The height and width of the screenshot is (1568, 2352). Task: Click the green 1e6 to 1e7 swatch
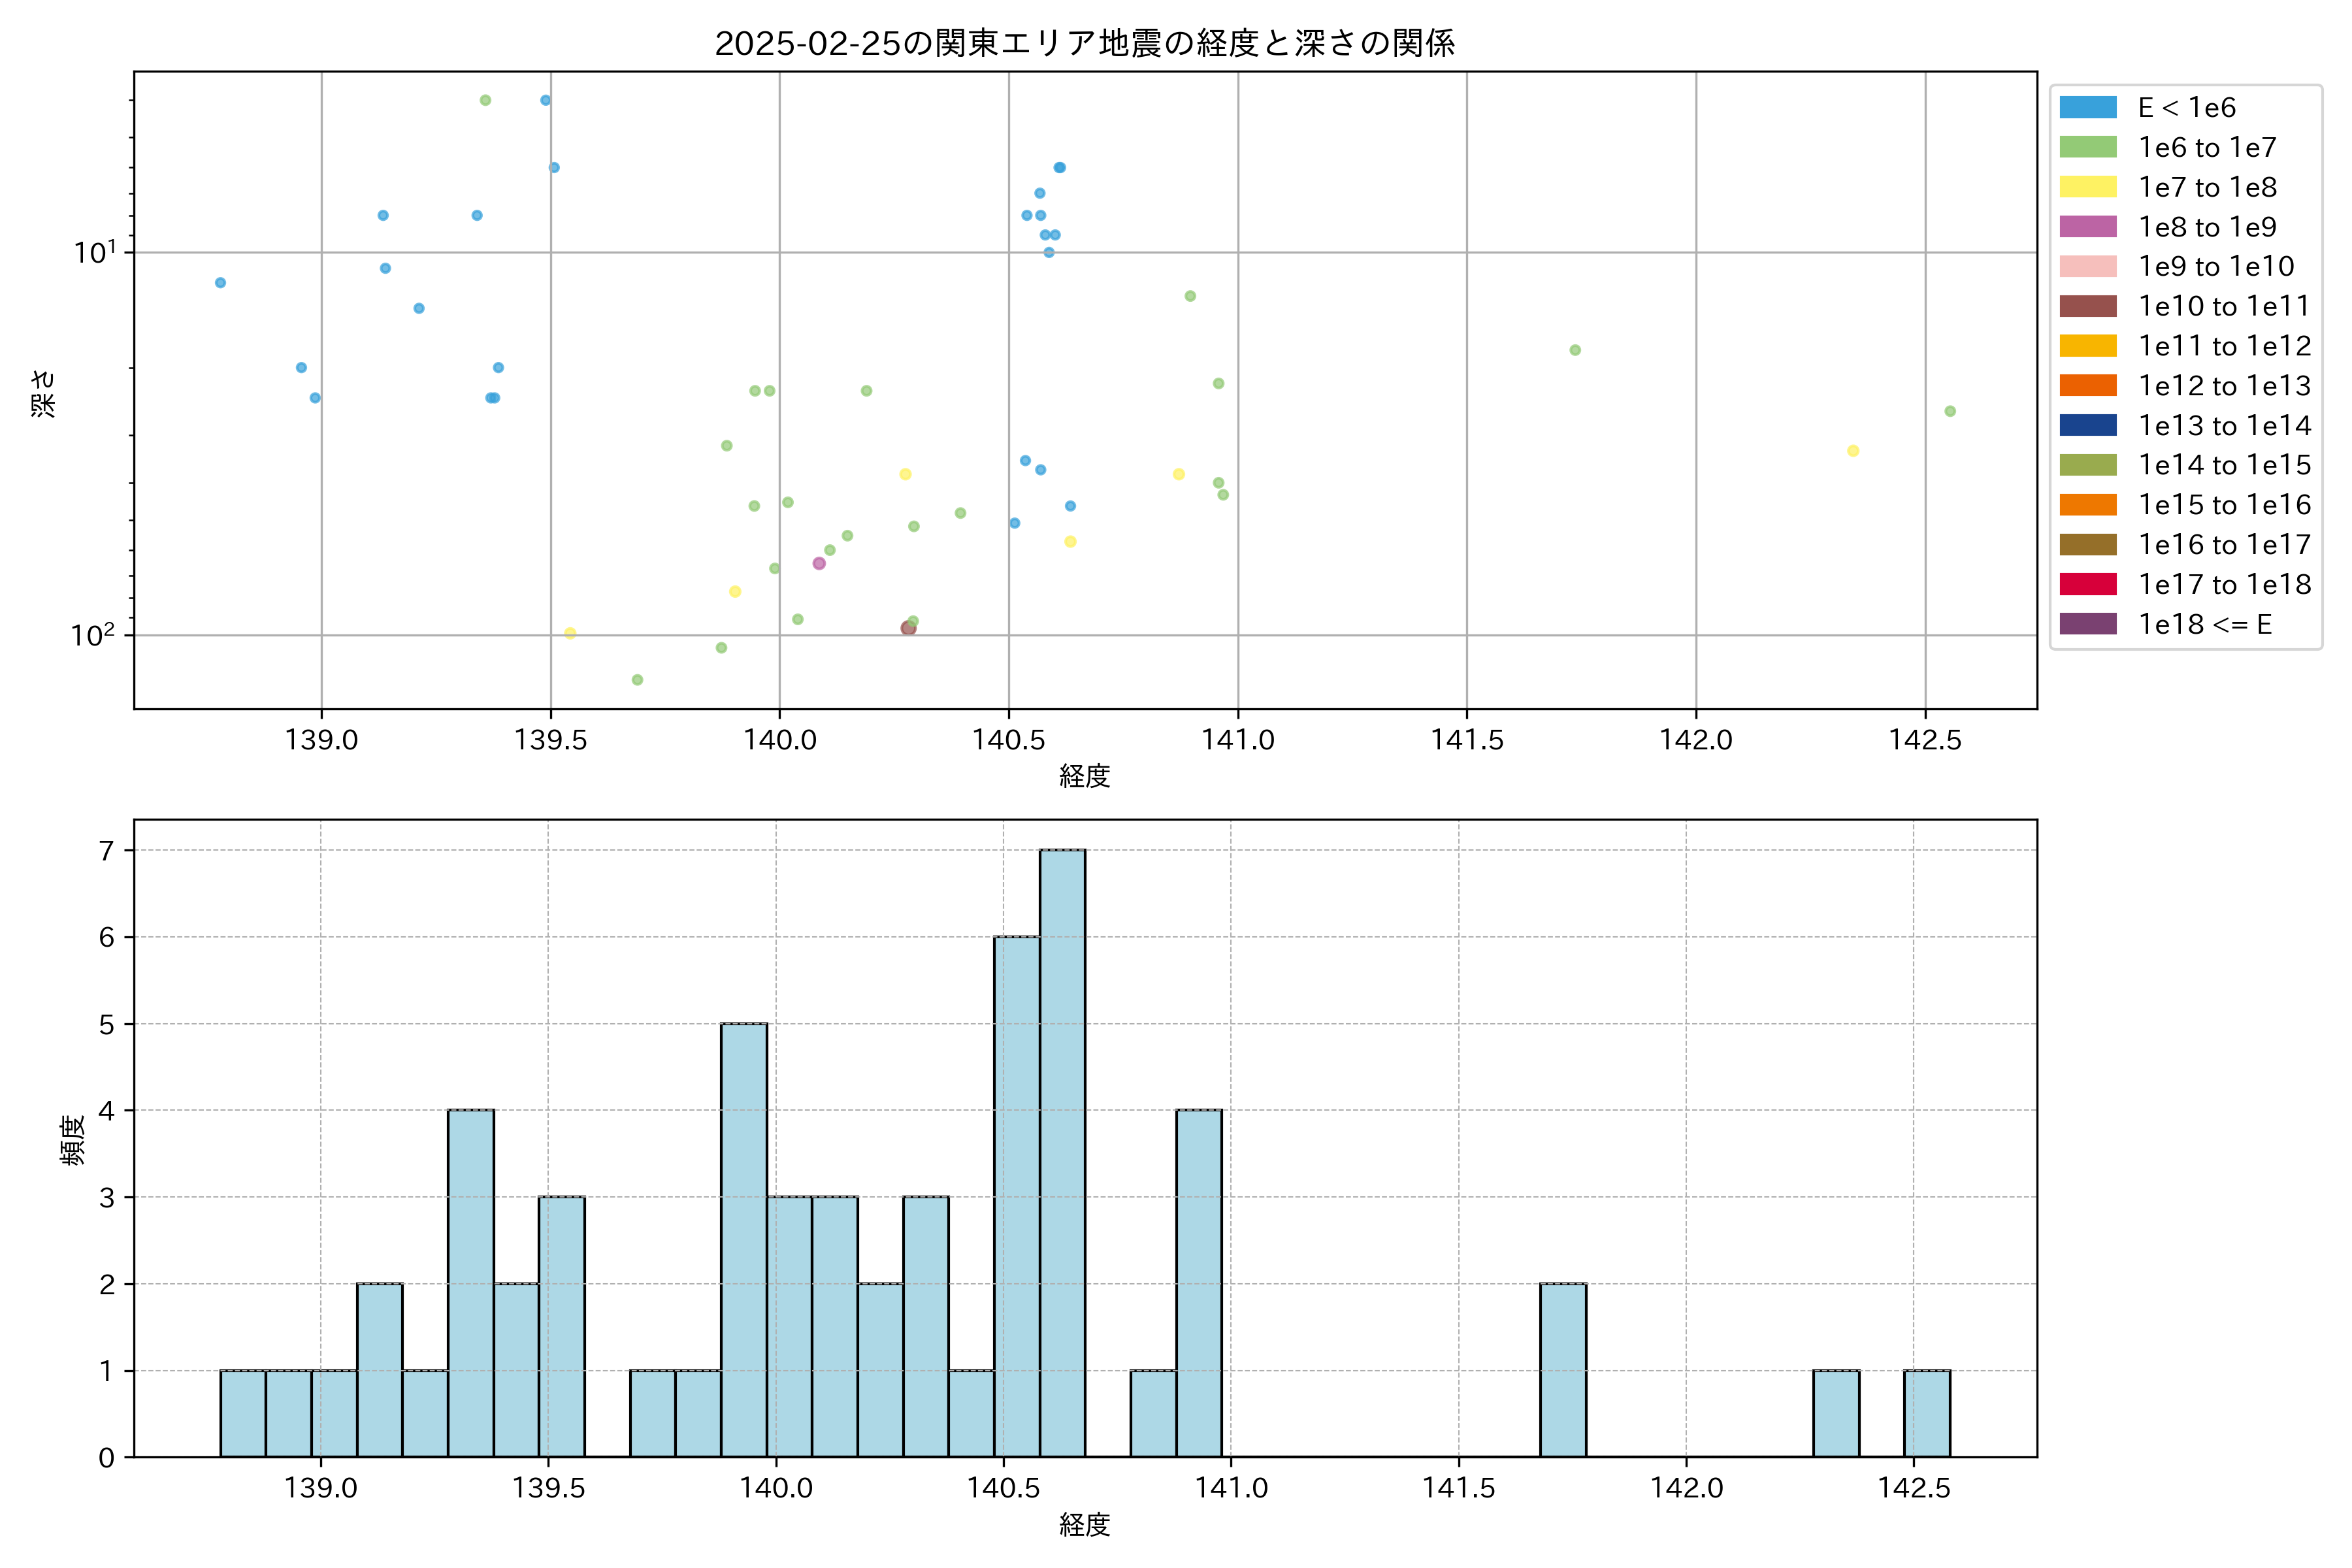(2088, 148)
